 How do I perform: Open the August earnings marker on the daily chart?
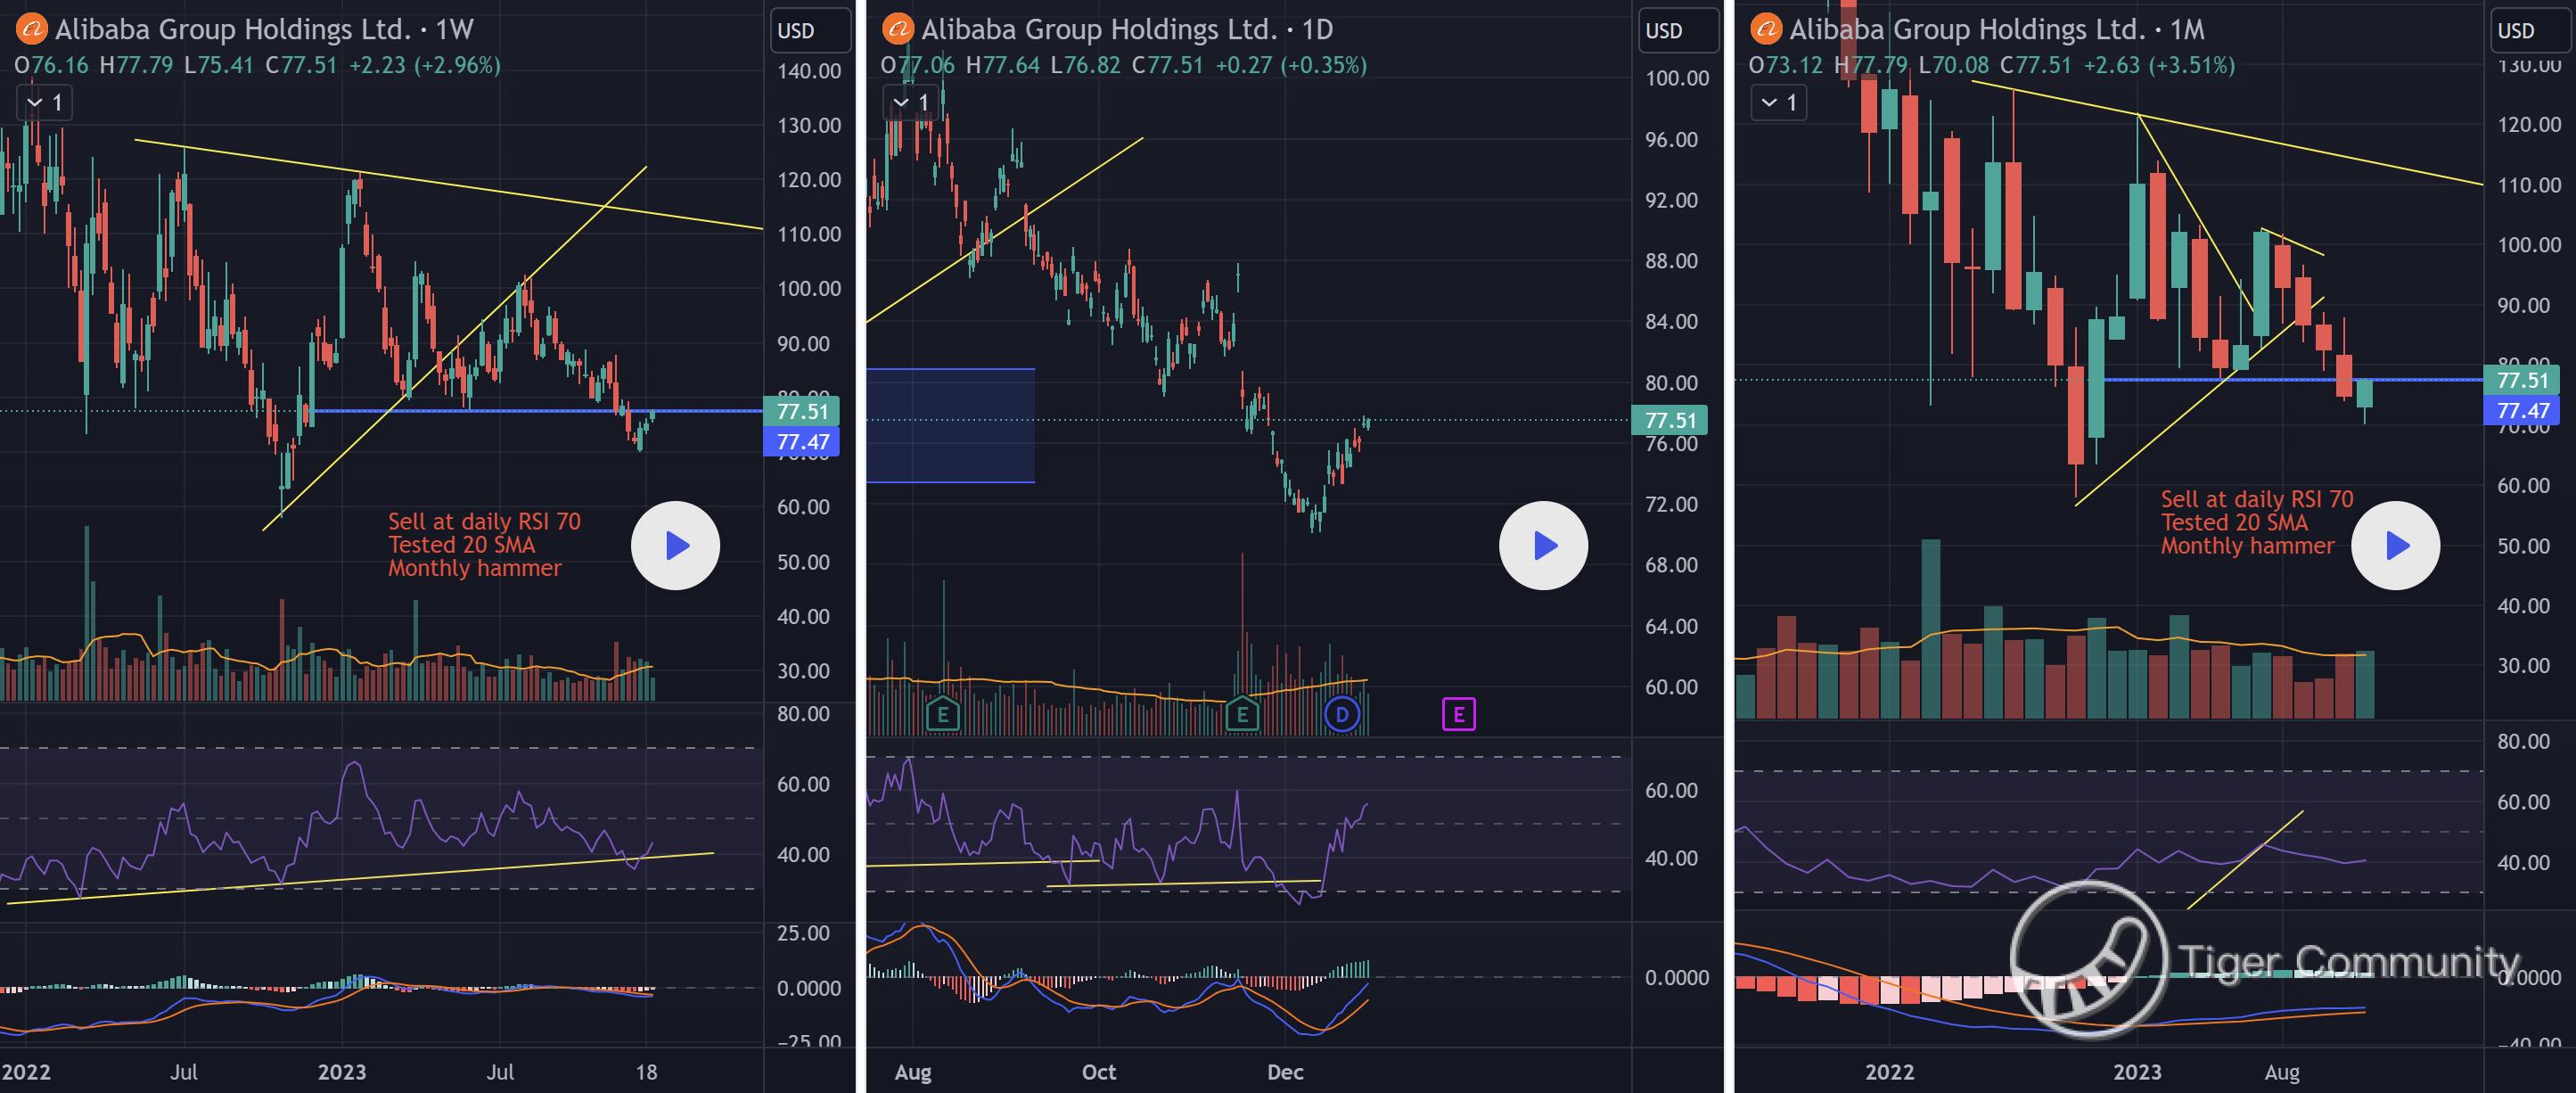coord(942,714)
